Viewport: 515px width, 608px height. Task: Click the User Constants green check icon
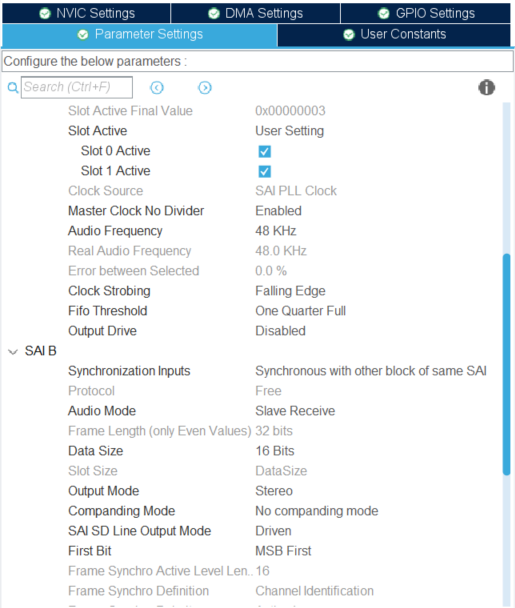point(349,35)
